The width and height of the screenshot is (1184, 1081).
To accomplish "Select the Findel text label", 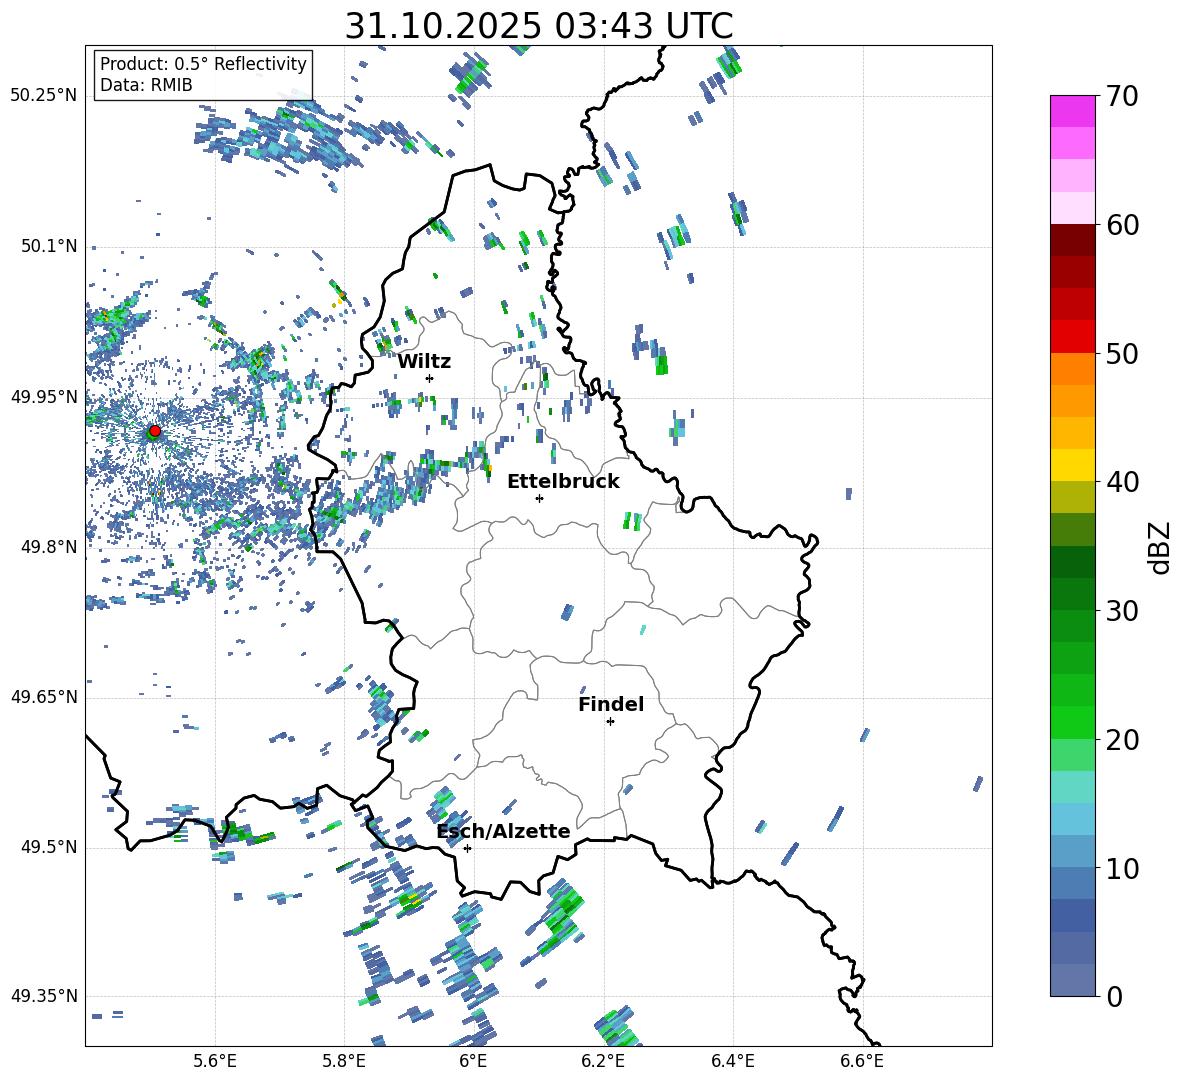I will pyautogui.click(x=611, y=704).
